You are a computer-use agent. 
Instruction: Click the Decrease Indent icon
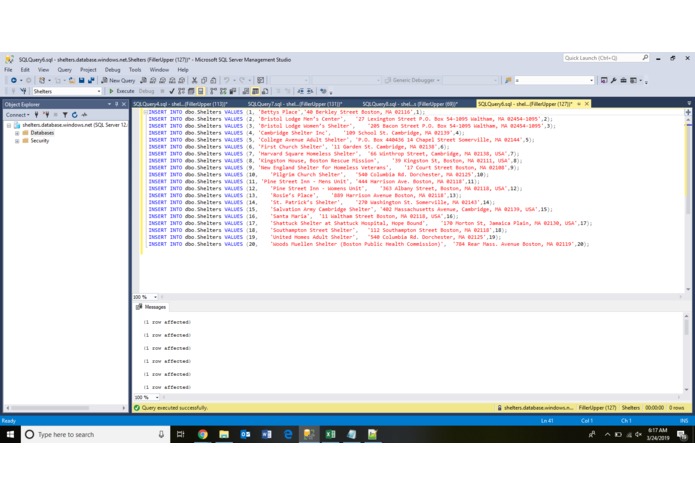(301, 91)
